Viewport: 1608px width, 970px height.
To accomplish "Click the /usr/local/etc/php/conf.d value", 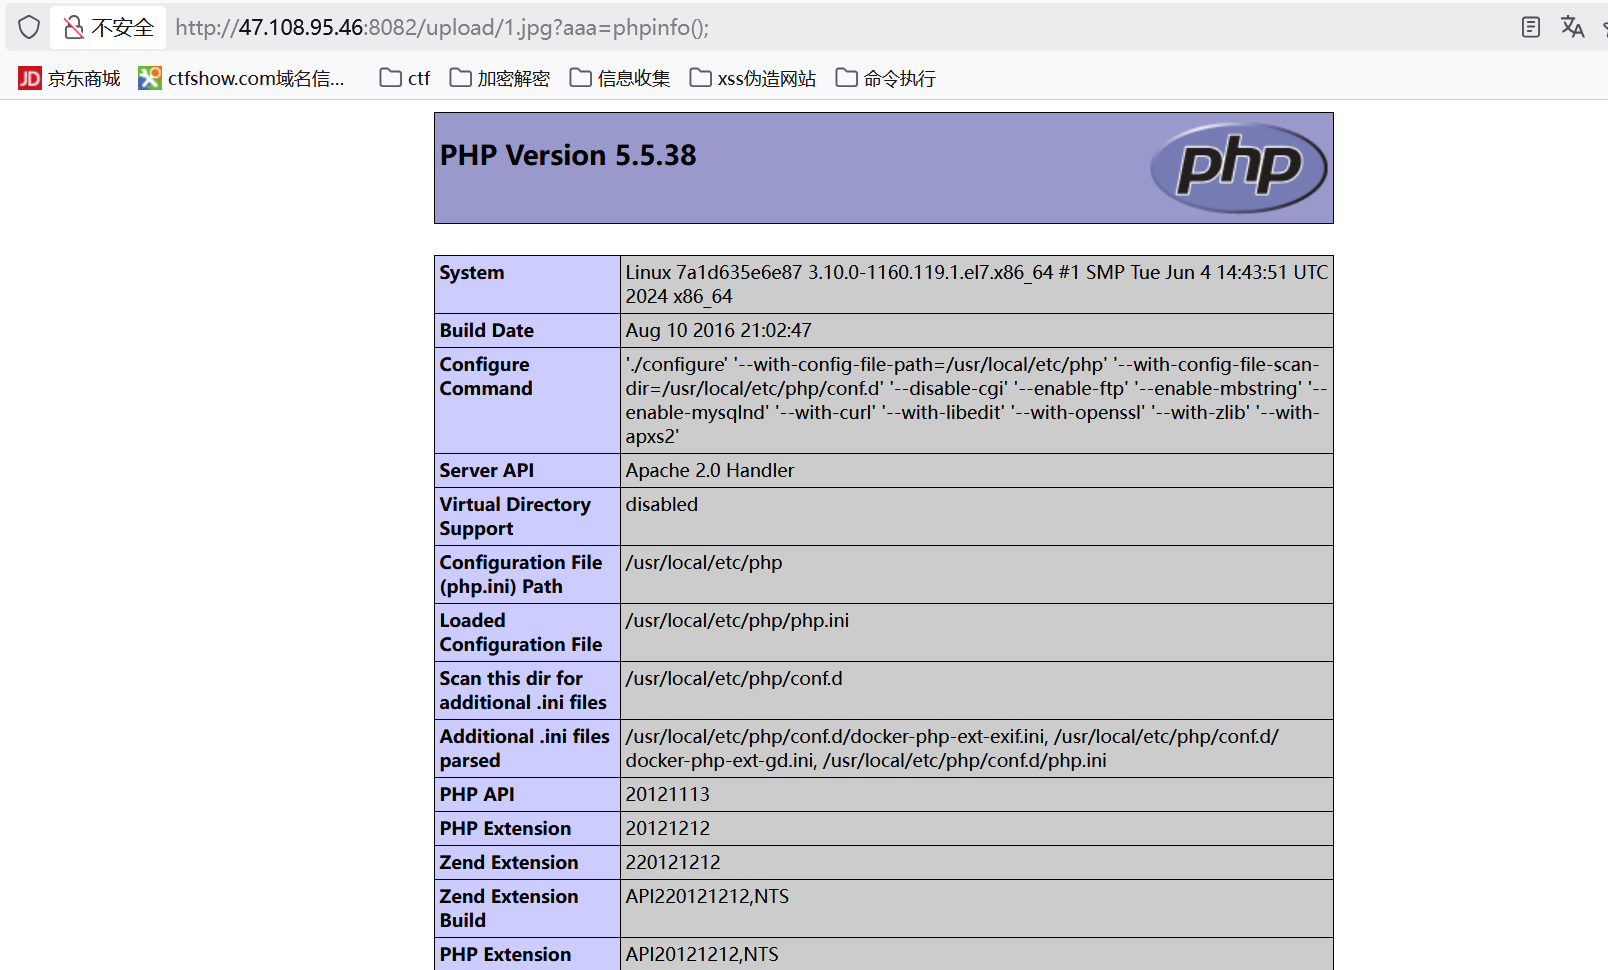I will point(734,678).
